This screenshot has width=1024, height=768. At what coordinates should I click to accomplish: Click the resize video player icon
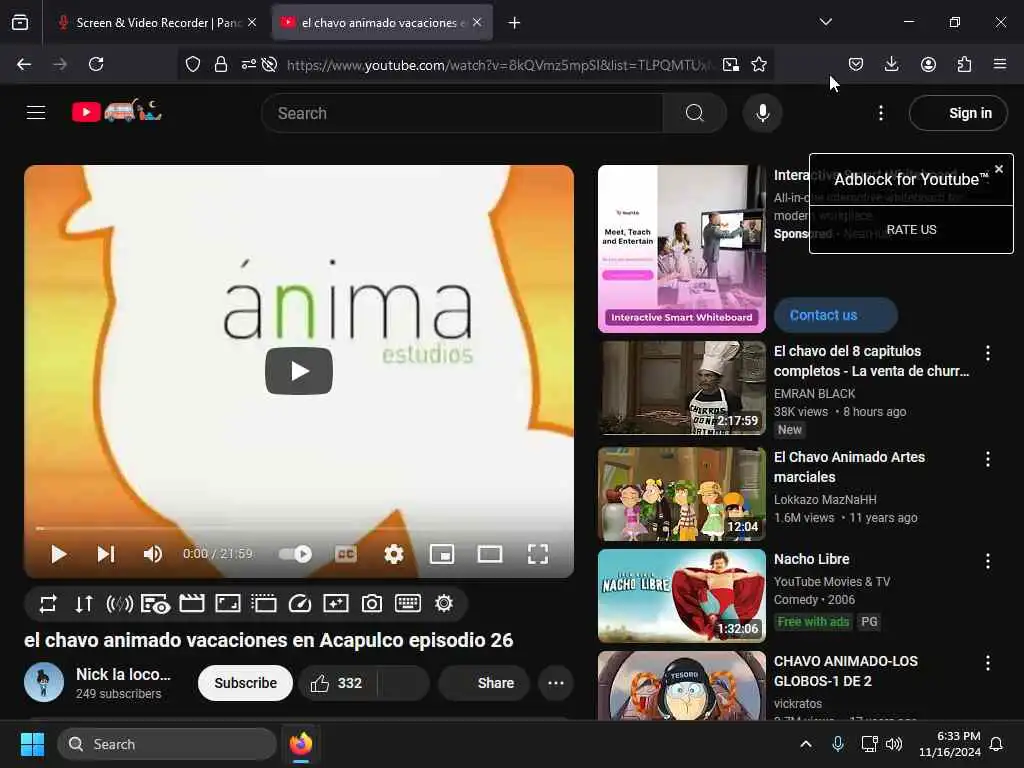228,603
